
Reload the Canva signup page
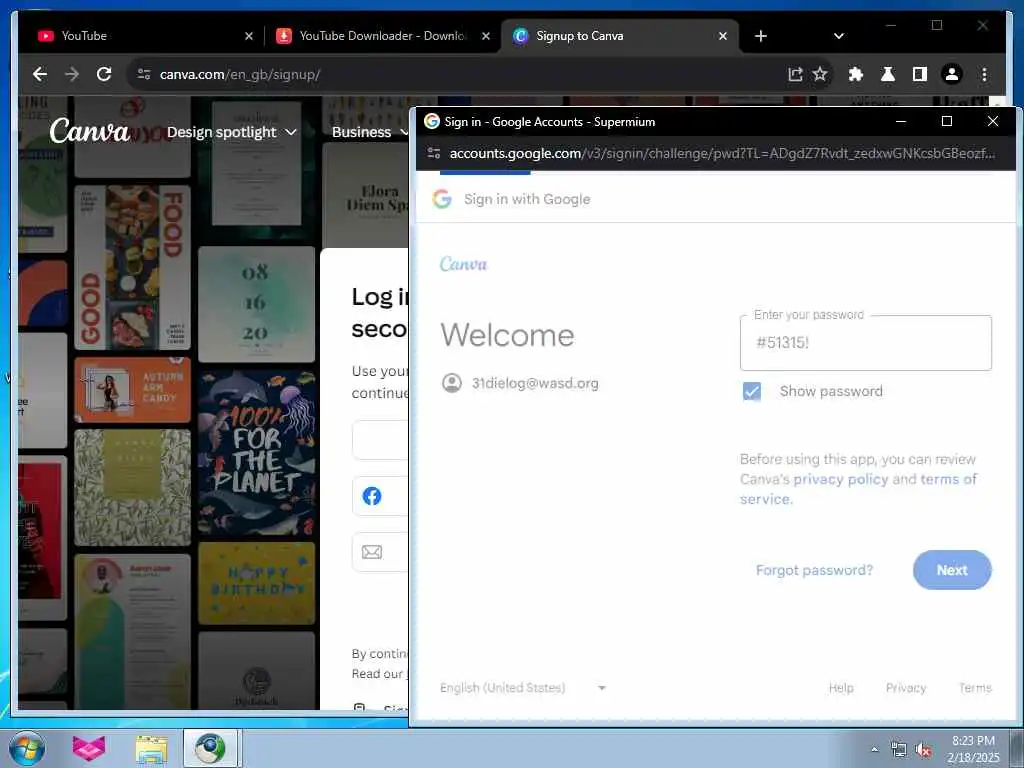coord(104,74)
